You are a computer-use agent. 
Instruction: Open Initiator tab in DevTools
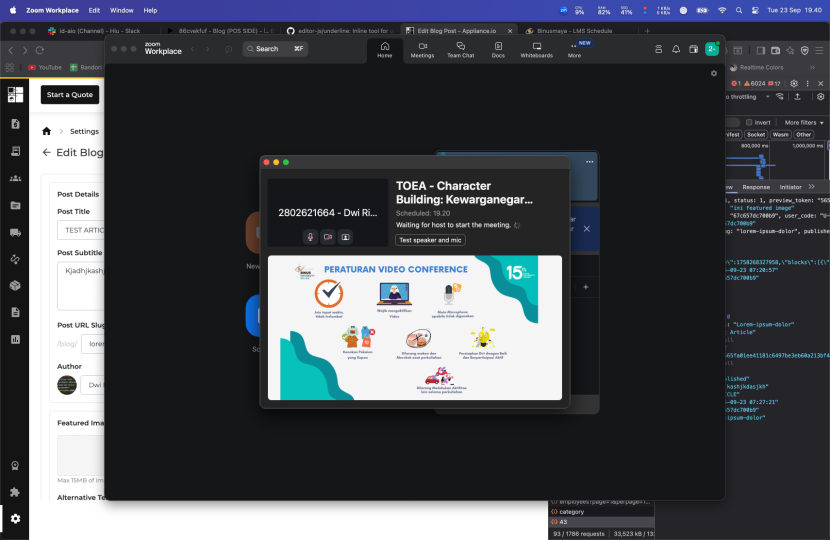[x=790, y=187]
